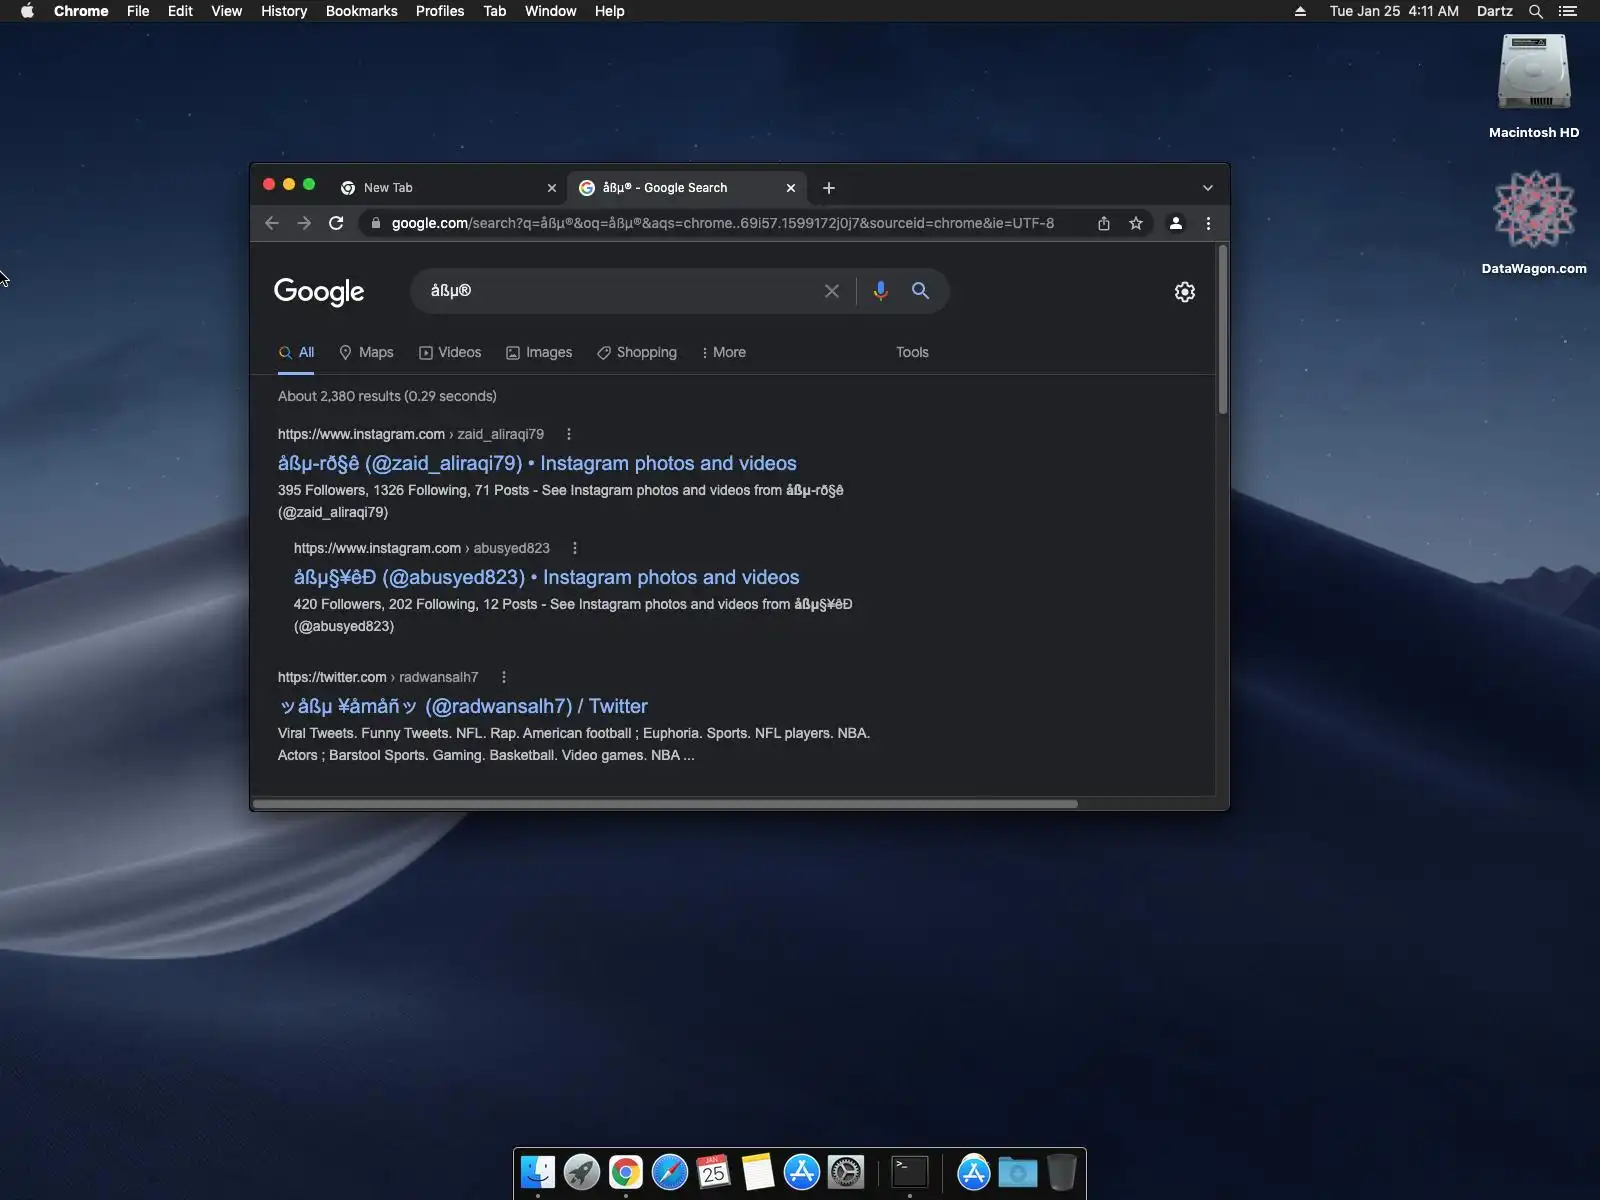Image resolution: width=1600 pixels, height=1200 pixels.
Task: Switch to Shopping results
Action: click(x=637, y=352)
